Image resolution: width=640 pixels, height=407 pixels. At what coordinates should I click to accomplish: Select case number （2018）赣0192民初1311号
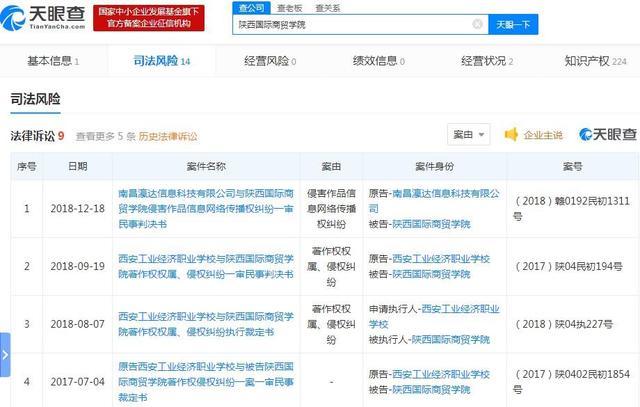tap(571, 209)
